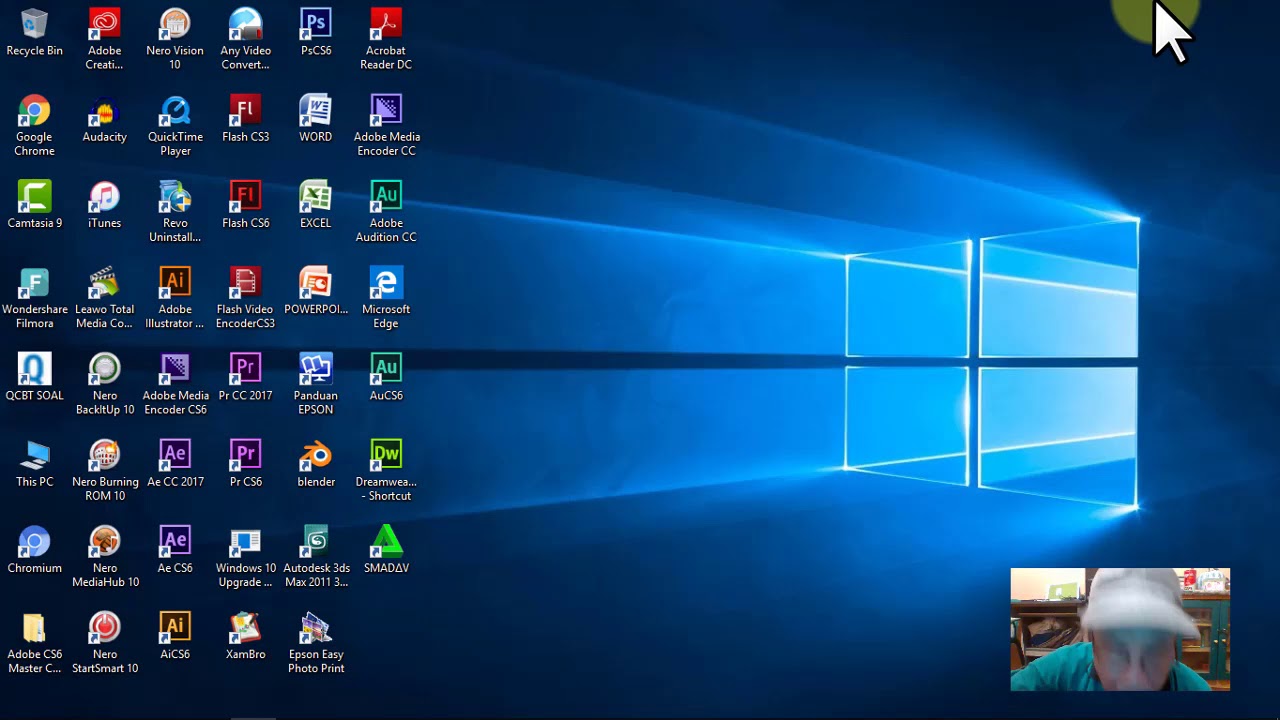Image resolution: width=1280 pixels, height=720 pixels.
Task: Select the Chromium browser icon
Action: click(34, 541)
